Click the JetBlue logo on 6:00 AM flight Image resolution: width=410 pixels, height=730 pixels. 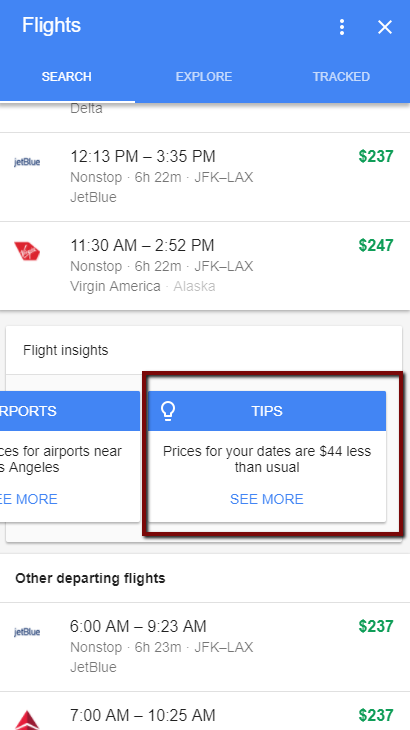(x=27, y=632)
